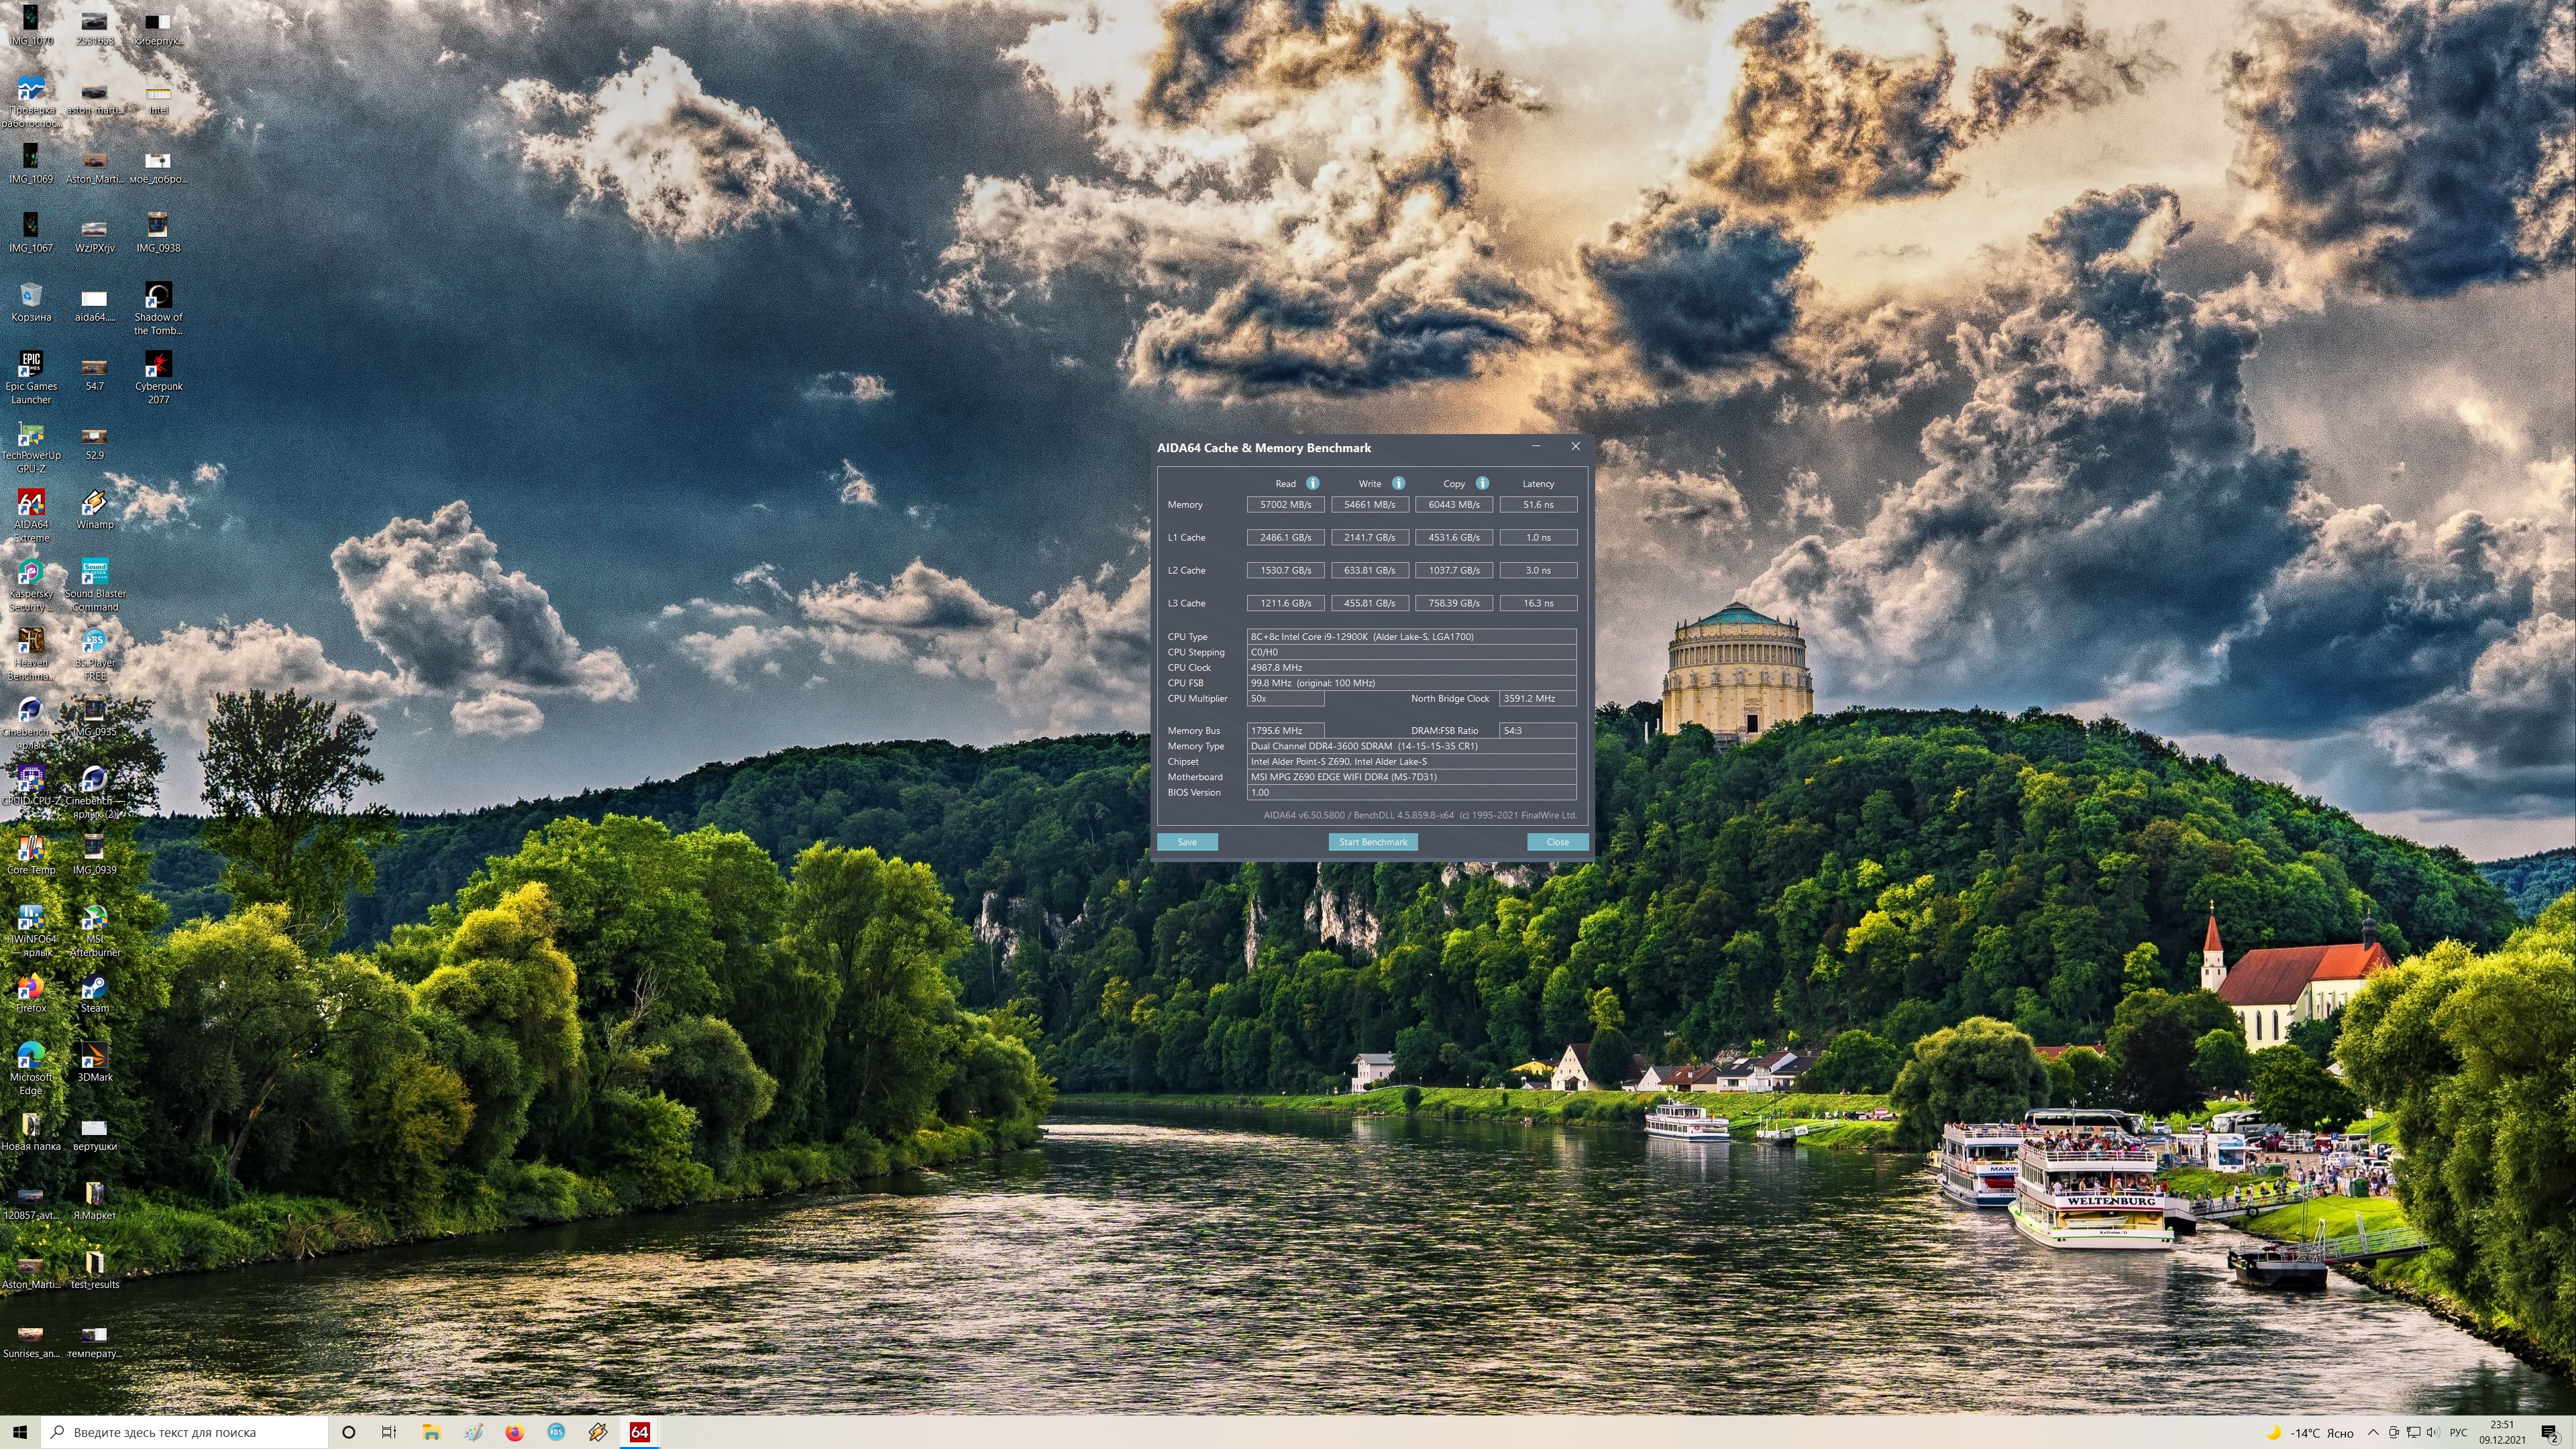Open AIDA64 icon in taskbar
This screenshot has width=2576, height=1449.
click(x=639, y=1432)
